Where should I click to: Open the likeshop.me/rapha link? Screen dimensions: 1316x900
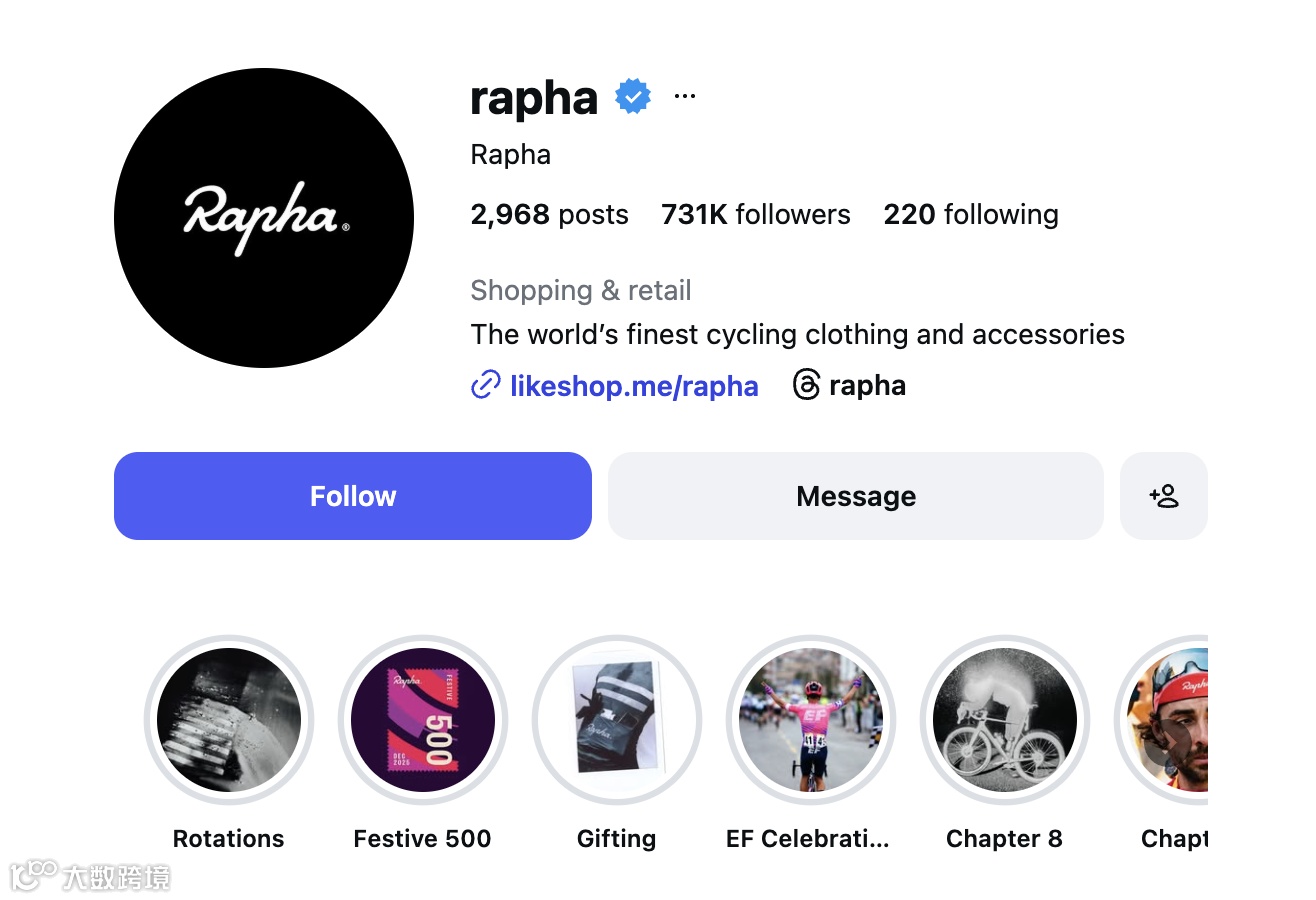coord(634,386)
